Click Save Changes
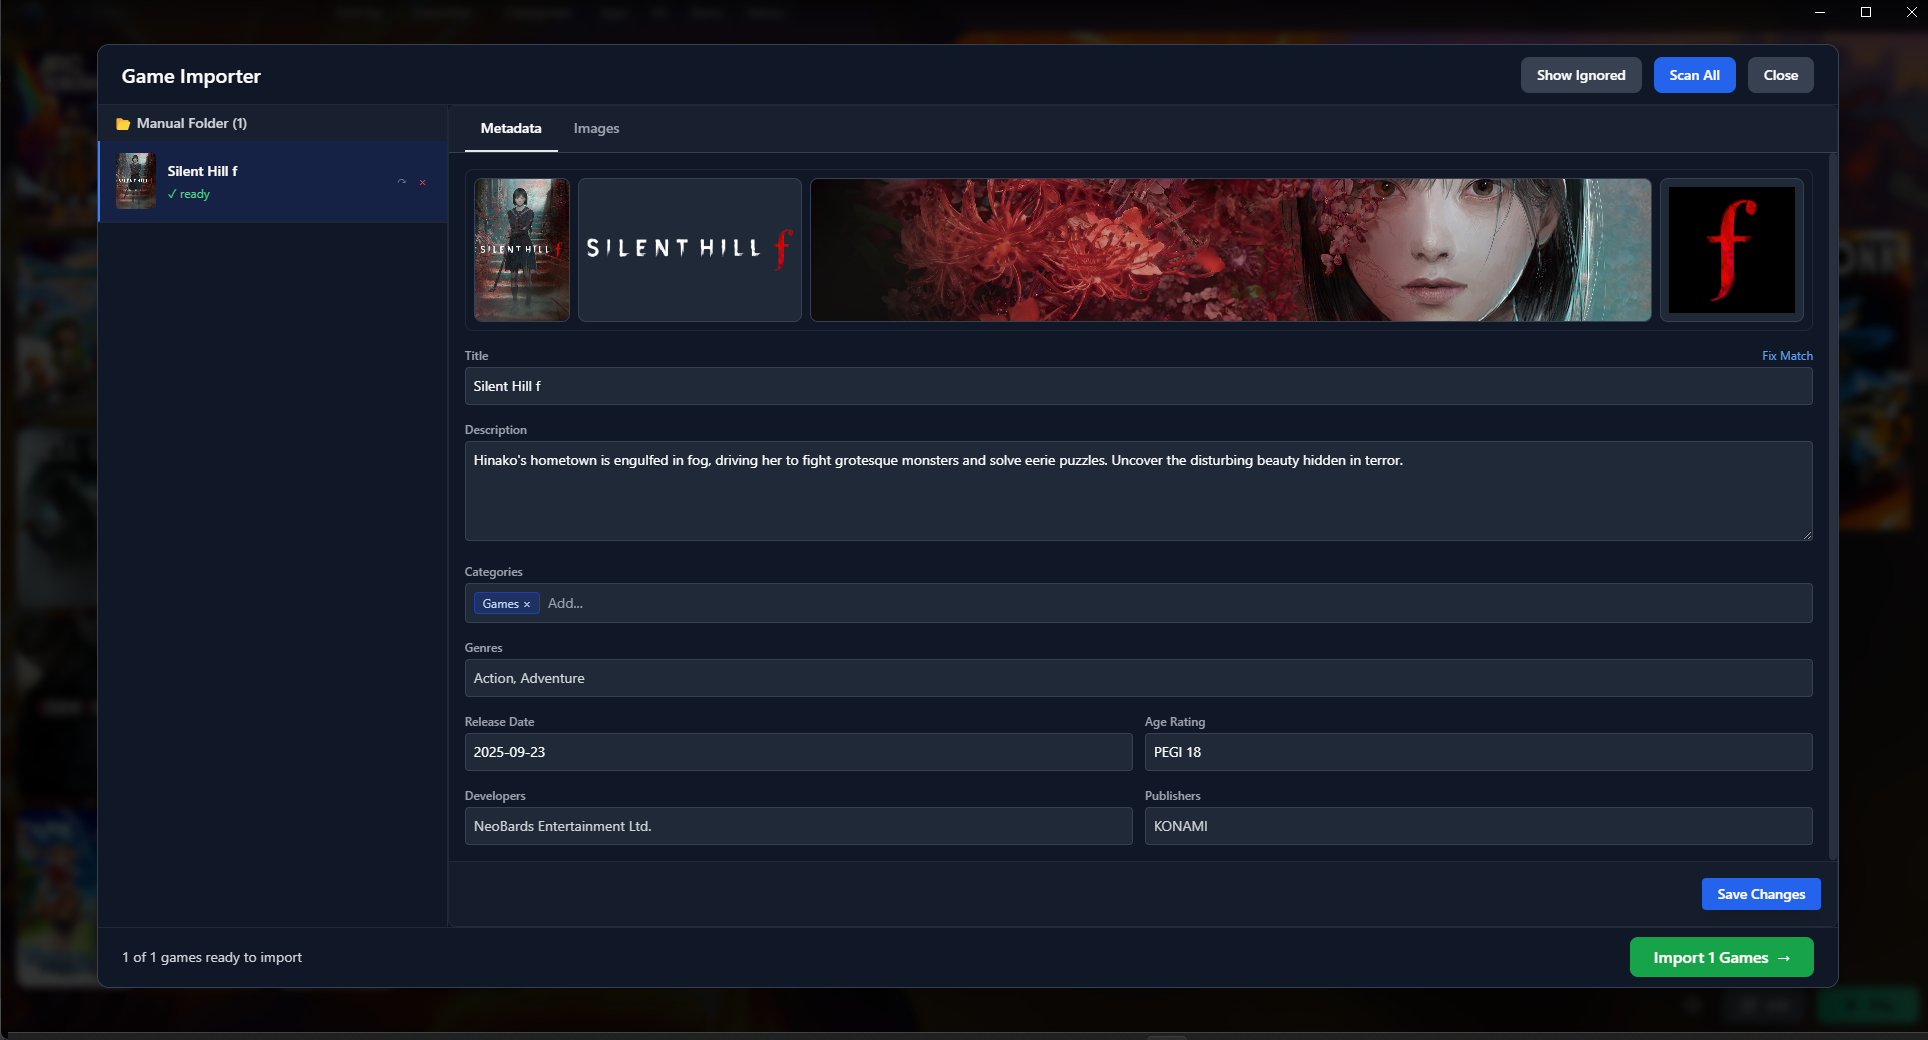Viewport: 1928px width, 1040px height. point(1760,894)
